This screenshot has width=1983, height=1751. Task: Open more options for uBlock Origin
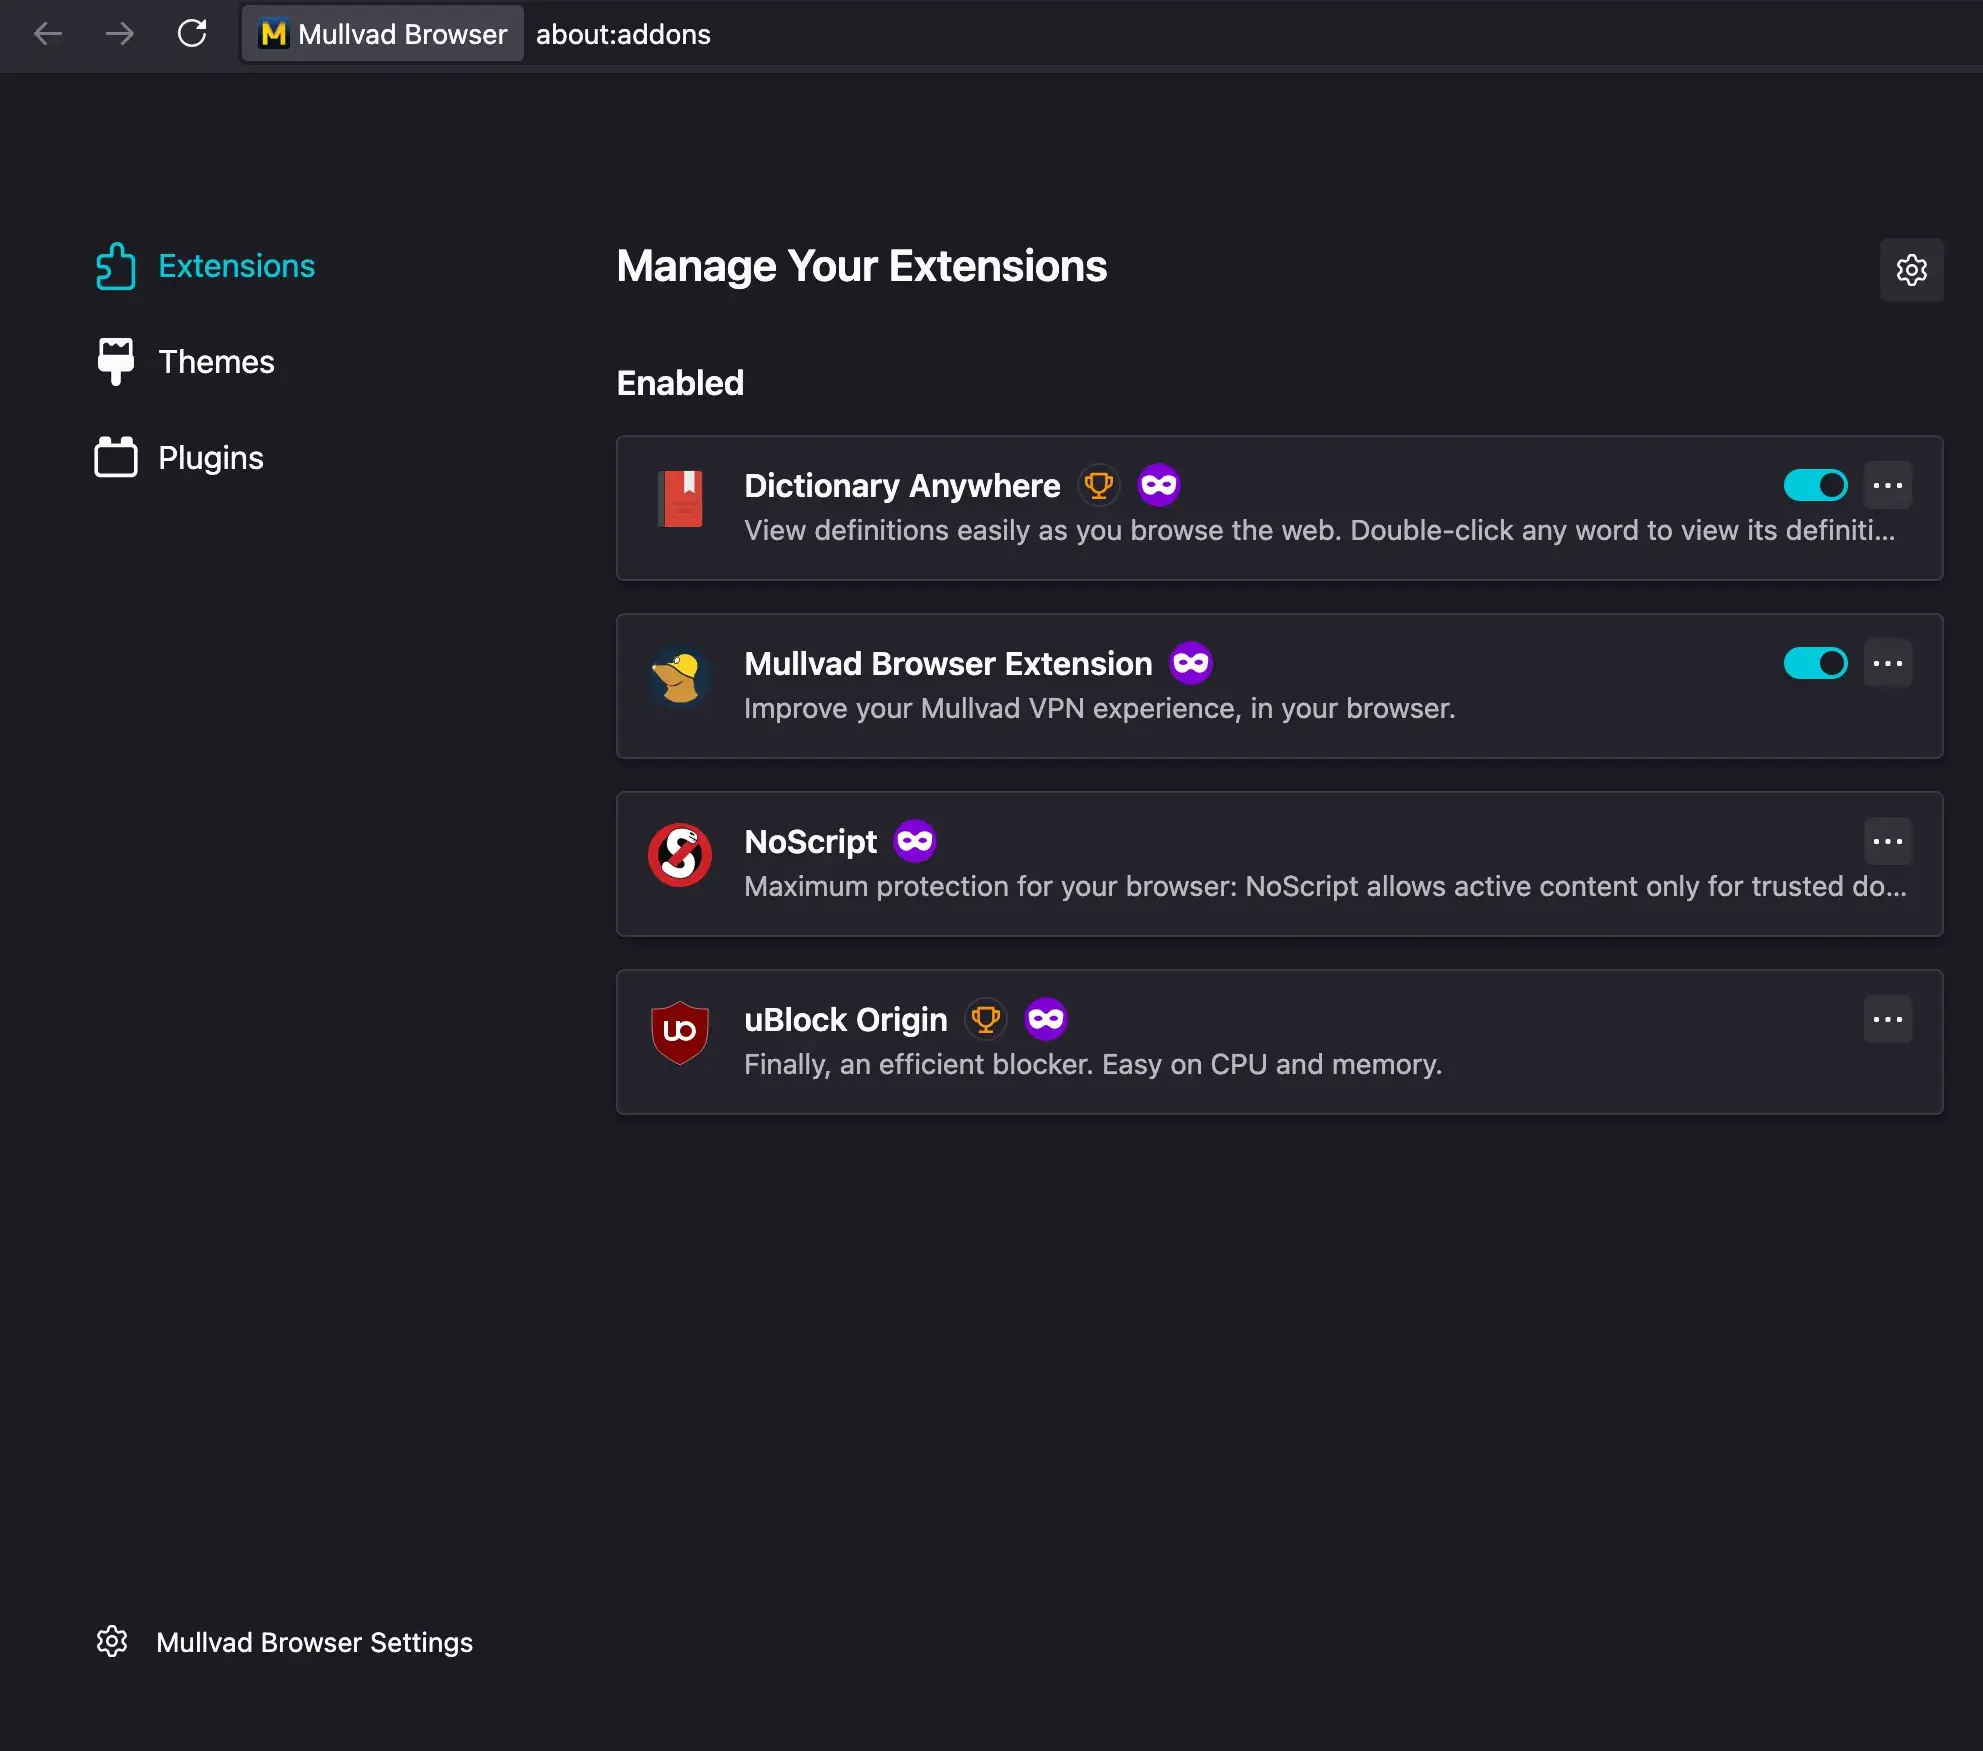(x=1888, y=1020)
